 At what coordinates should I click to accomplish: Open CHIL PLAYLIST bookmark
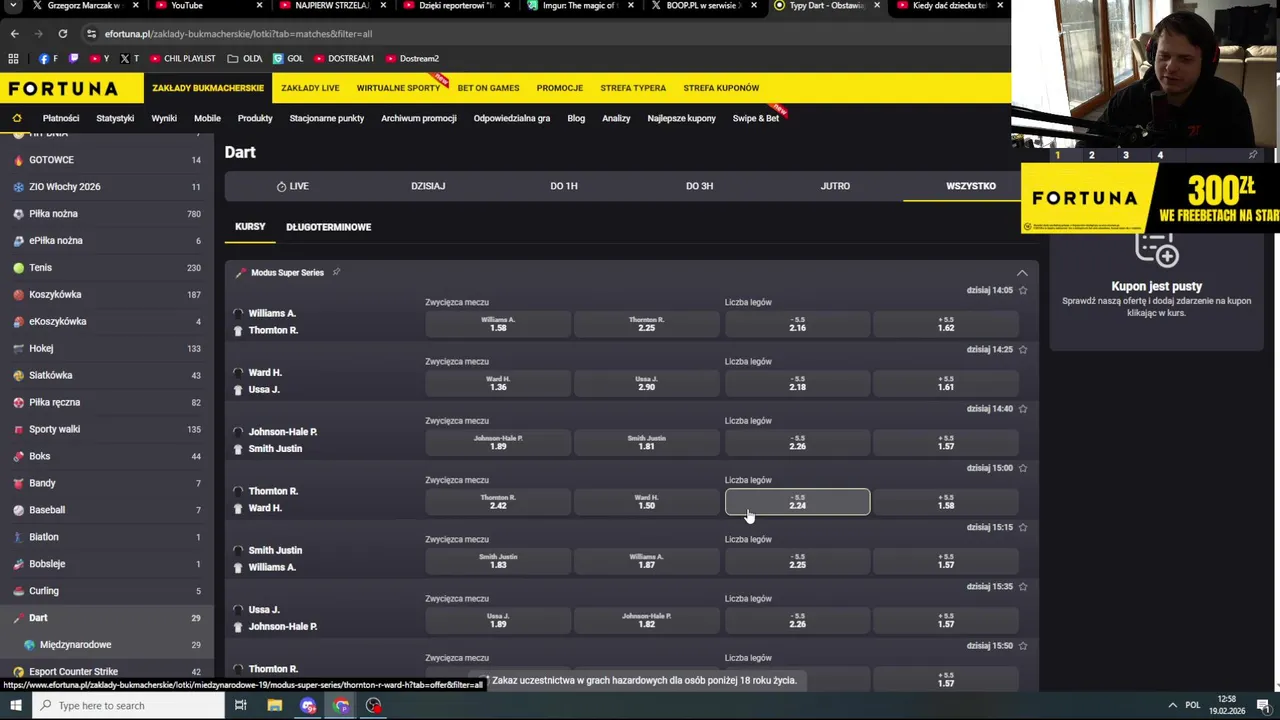pos(182,59)
